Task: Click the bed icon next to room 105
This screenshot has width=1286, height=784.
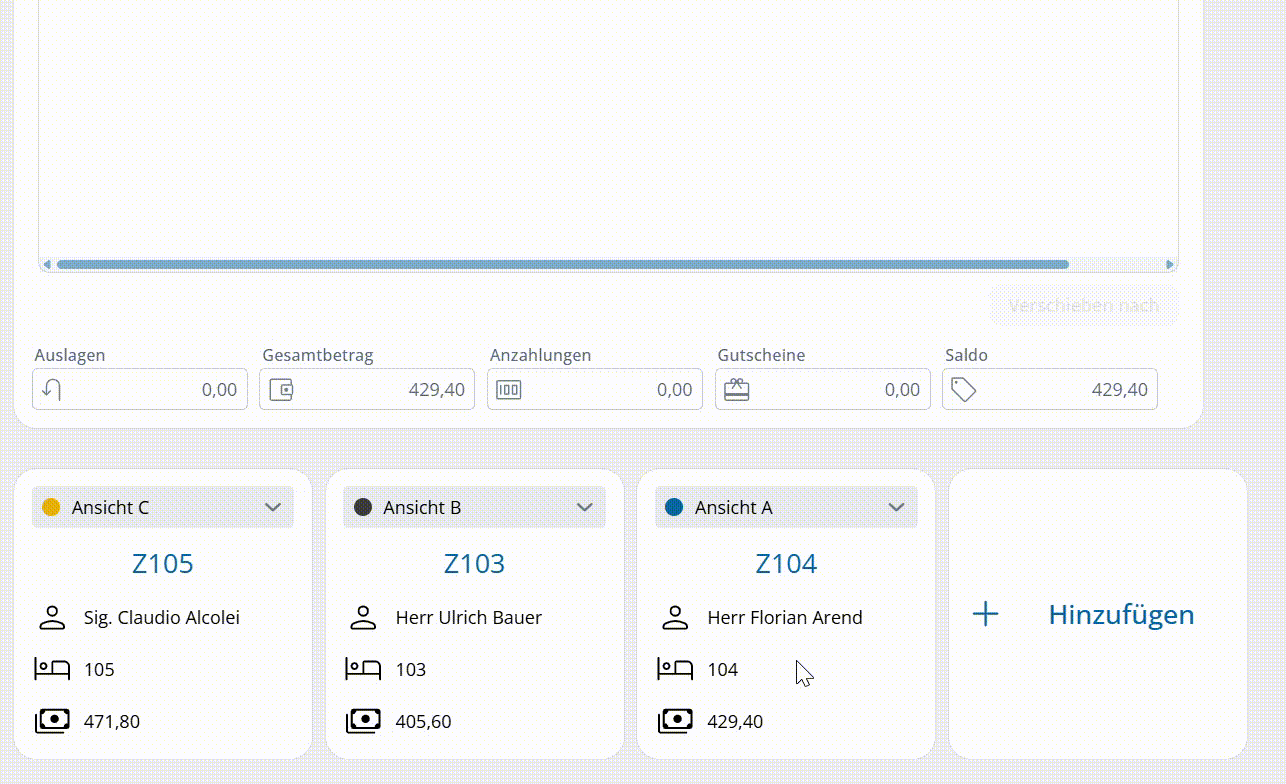Action: [52, 669]
